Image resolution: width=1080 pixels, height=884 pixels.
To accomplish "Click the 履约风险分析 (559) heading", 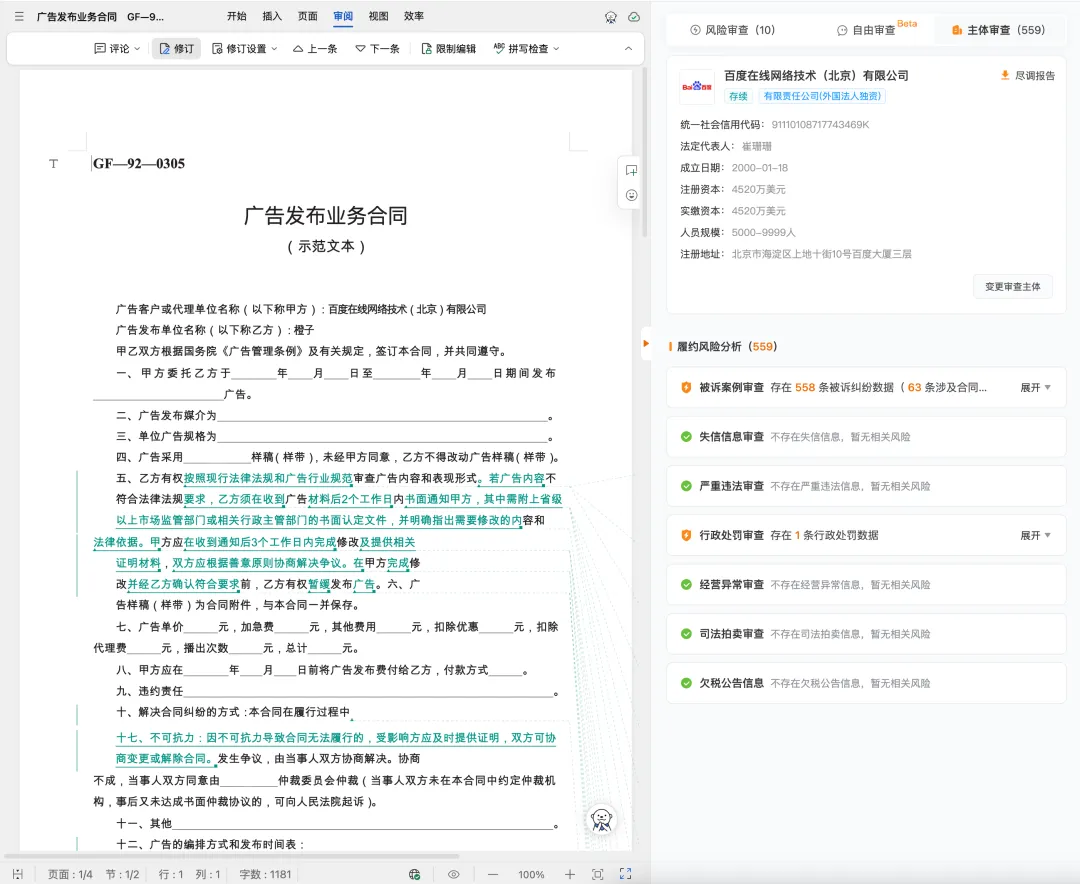I will coord(727,347).
